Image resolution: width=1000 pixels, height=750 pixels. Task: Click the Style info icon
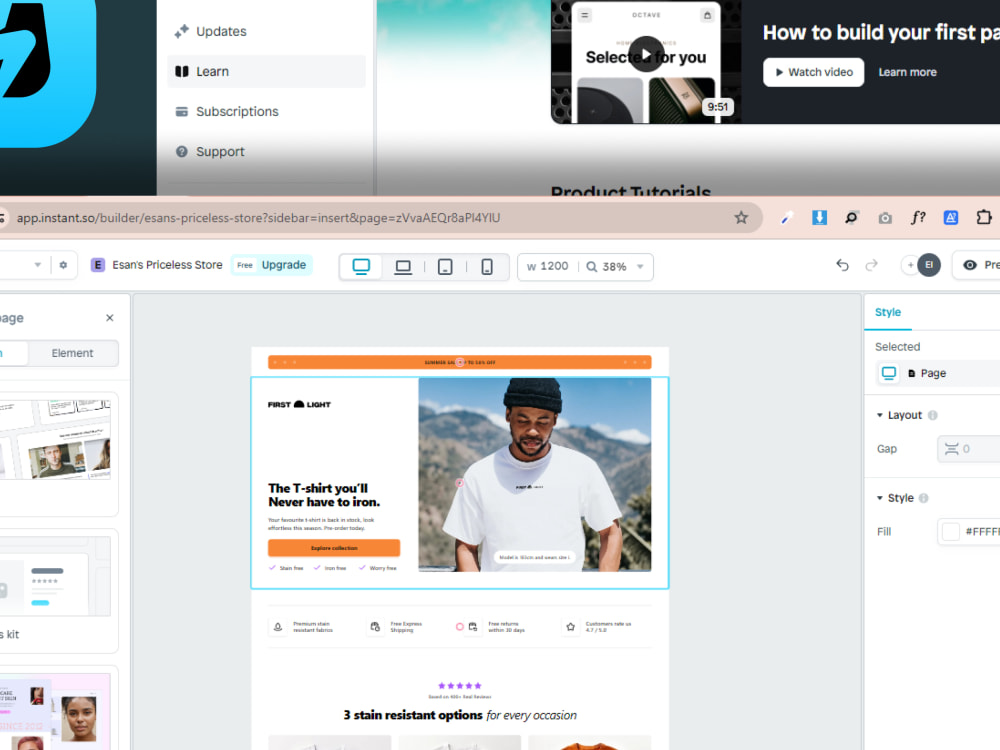click(x=923, y=498)
